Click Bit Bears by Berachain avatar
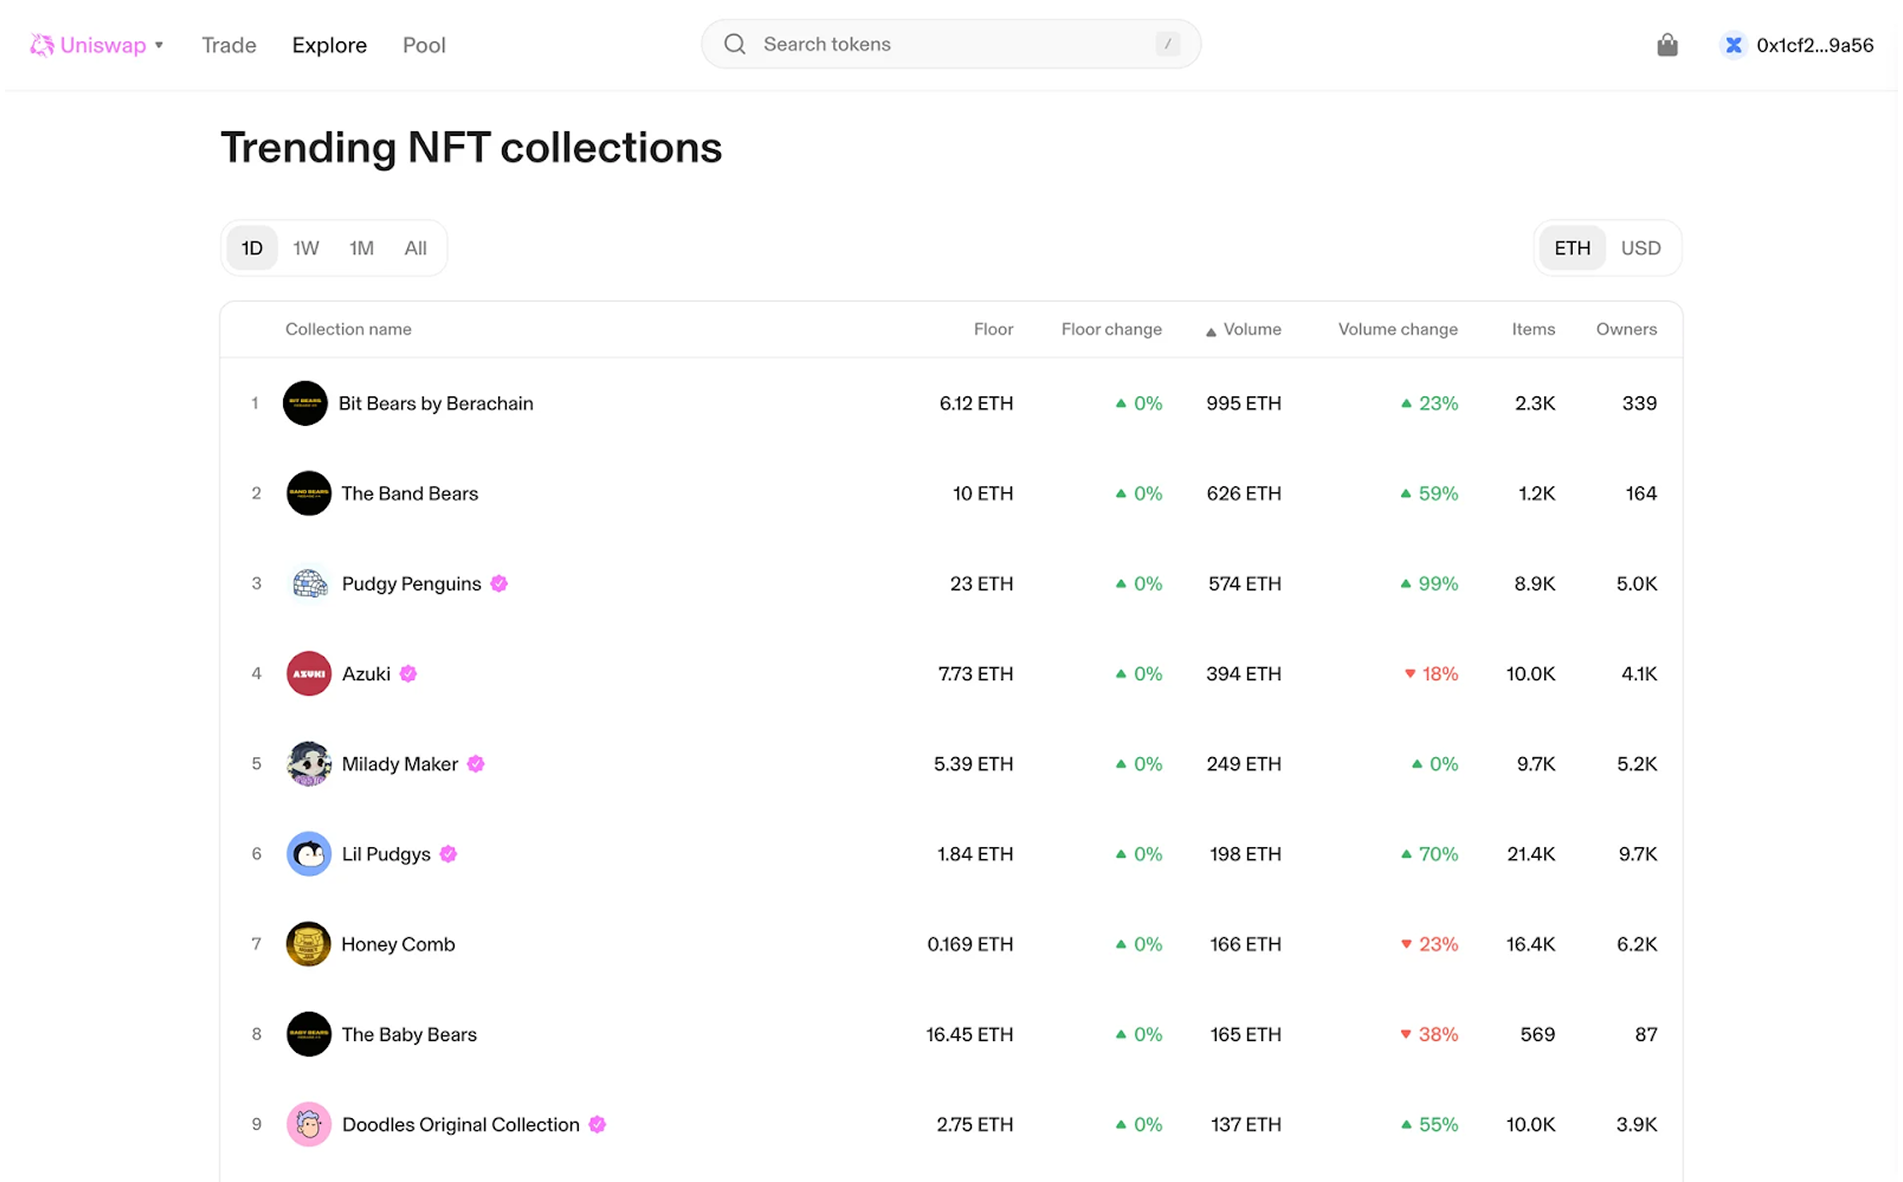1903x1182 pixels. click(305, 403)
